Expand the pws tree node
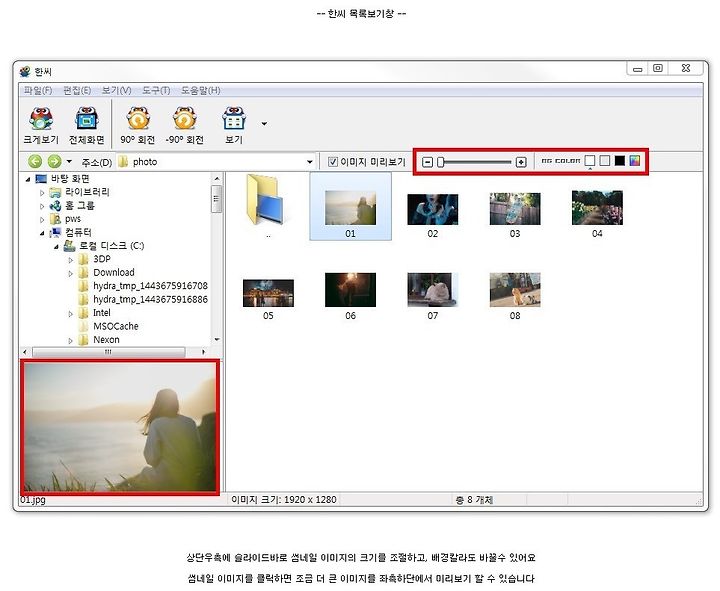 (x=42, y=220)
